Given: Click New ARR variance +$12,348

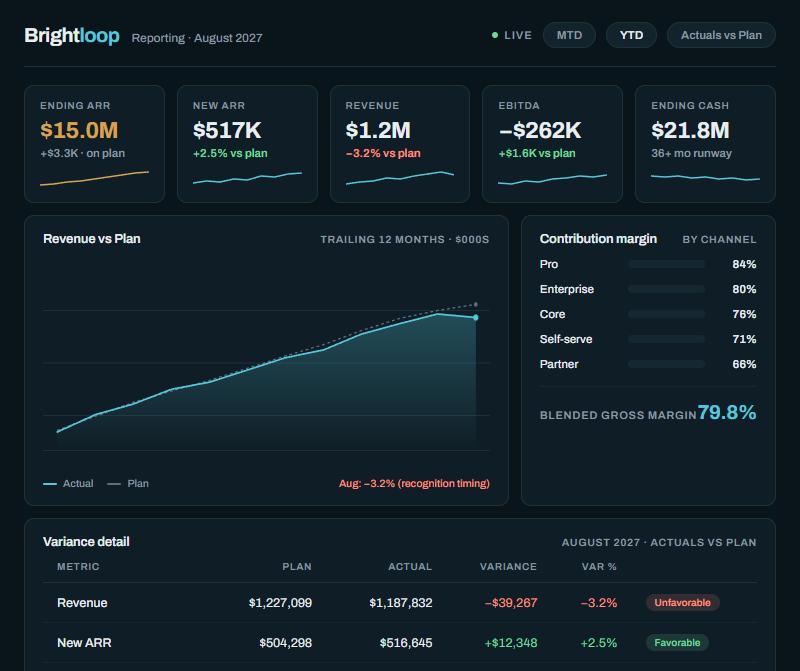Looking at the screenshot, I should point(511,642).
